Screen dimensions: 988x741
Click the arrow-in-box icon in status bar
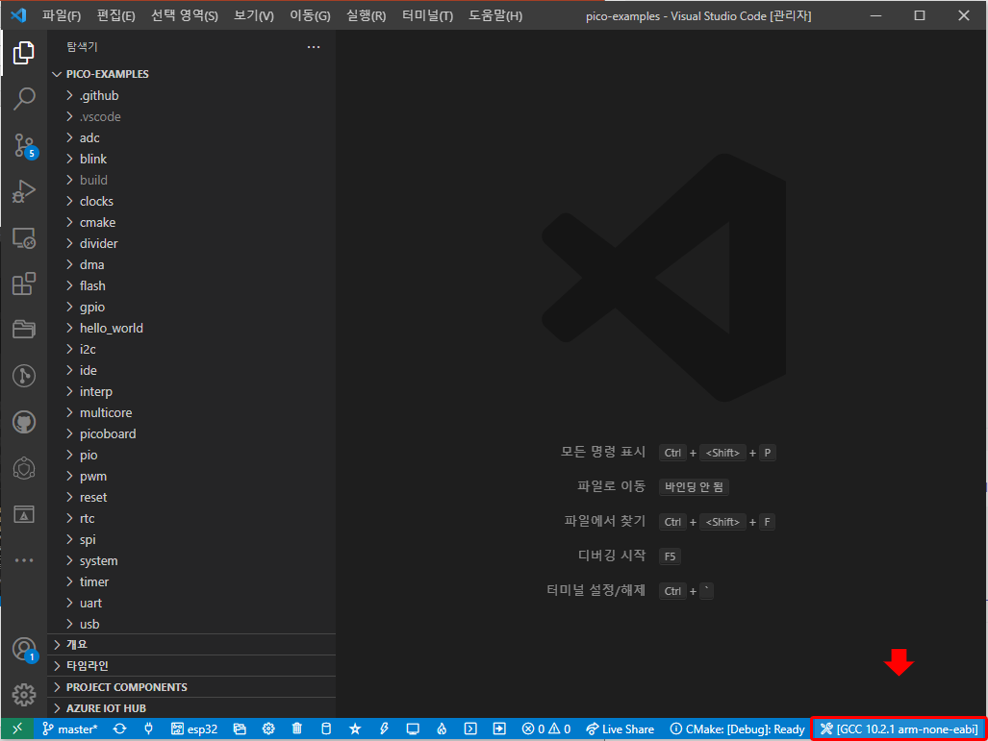(499, 729)
